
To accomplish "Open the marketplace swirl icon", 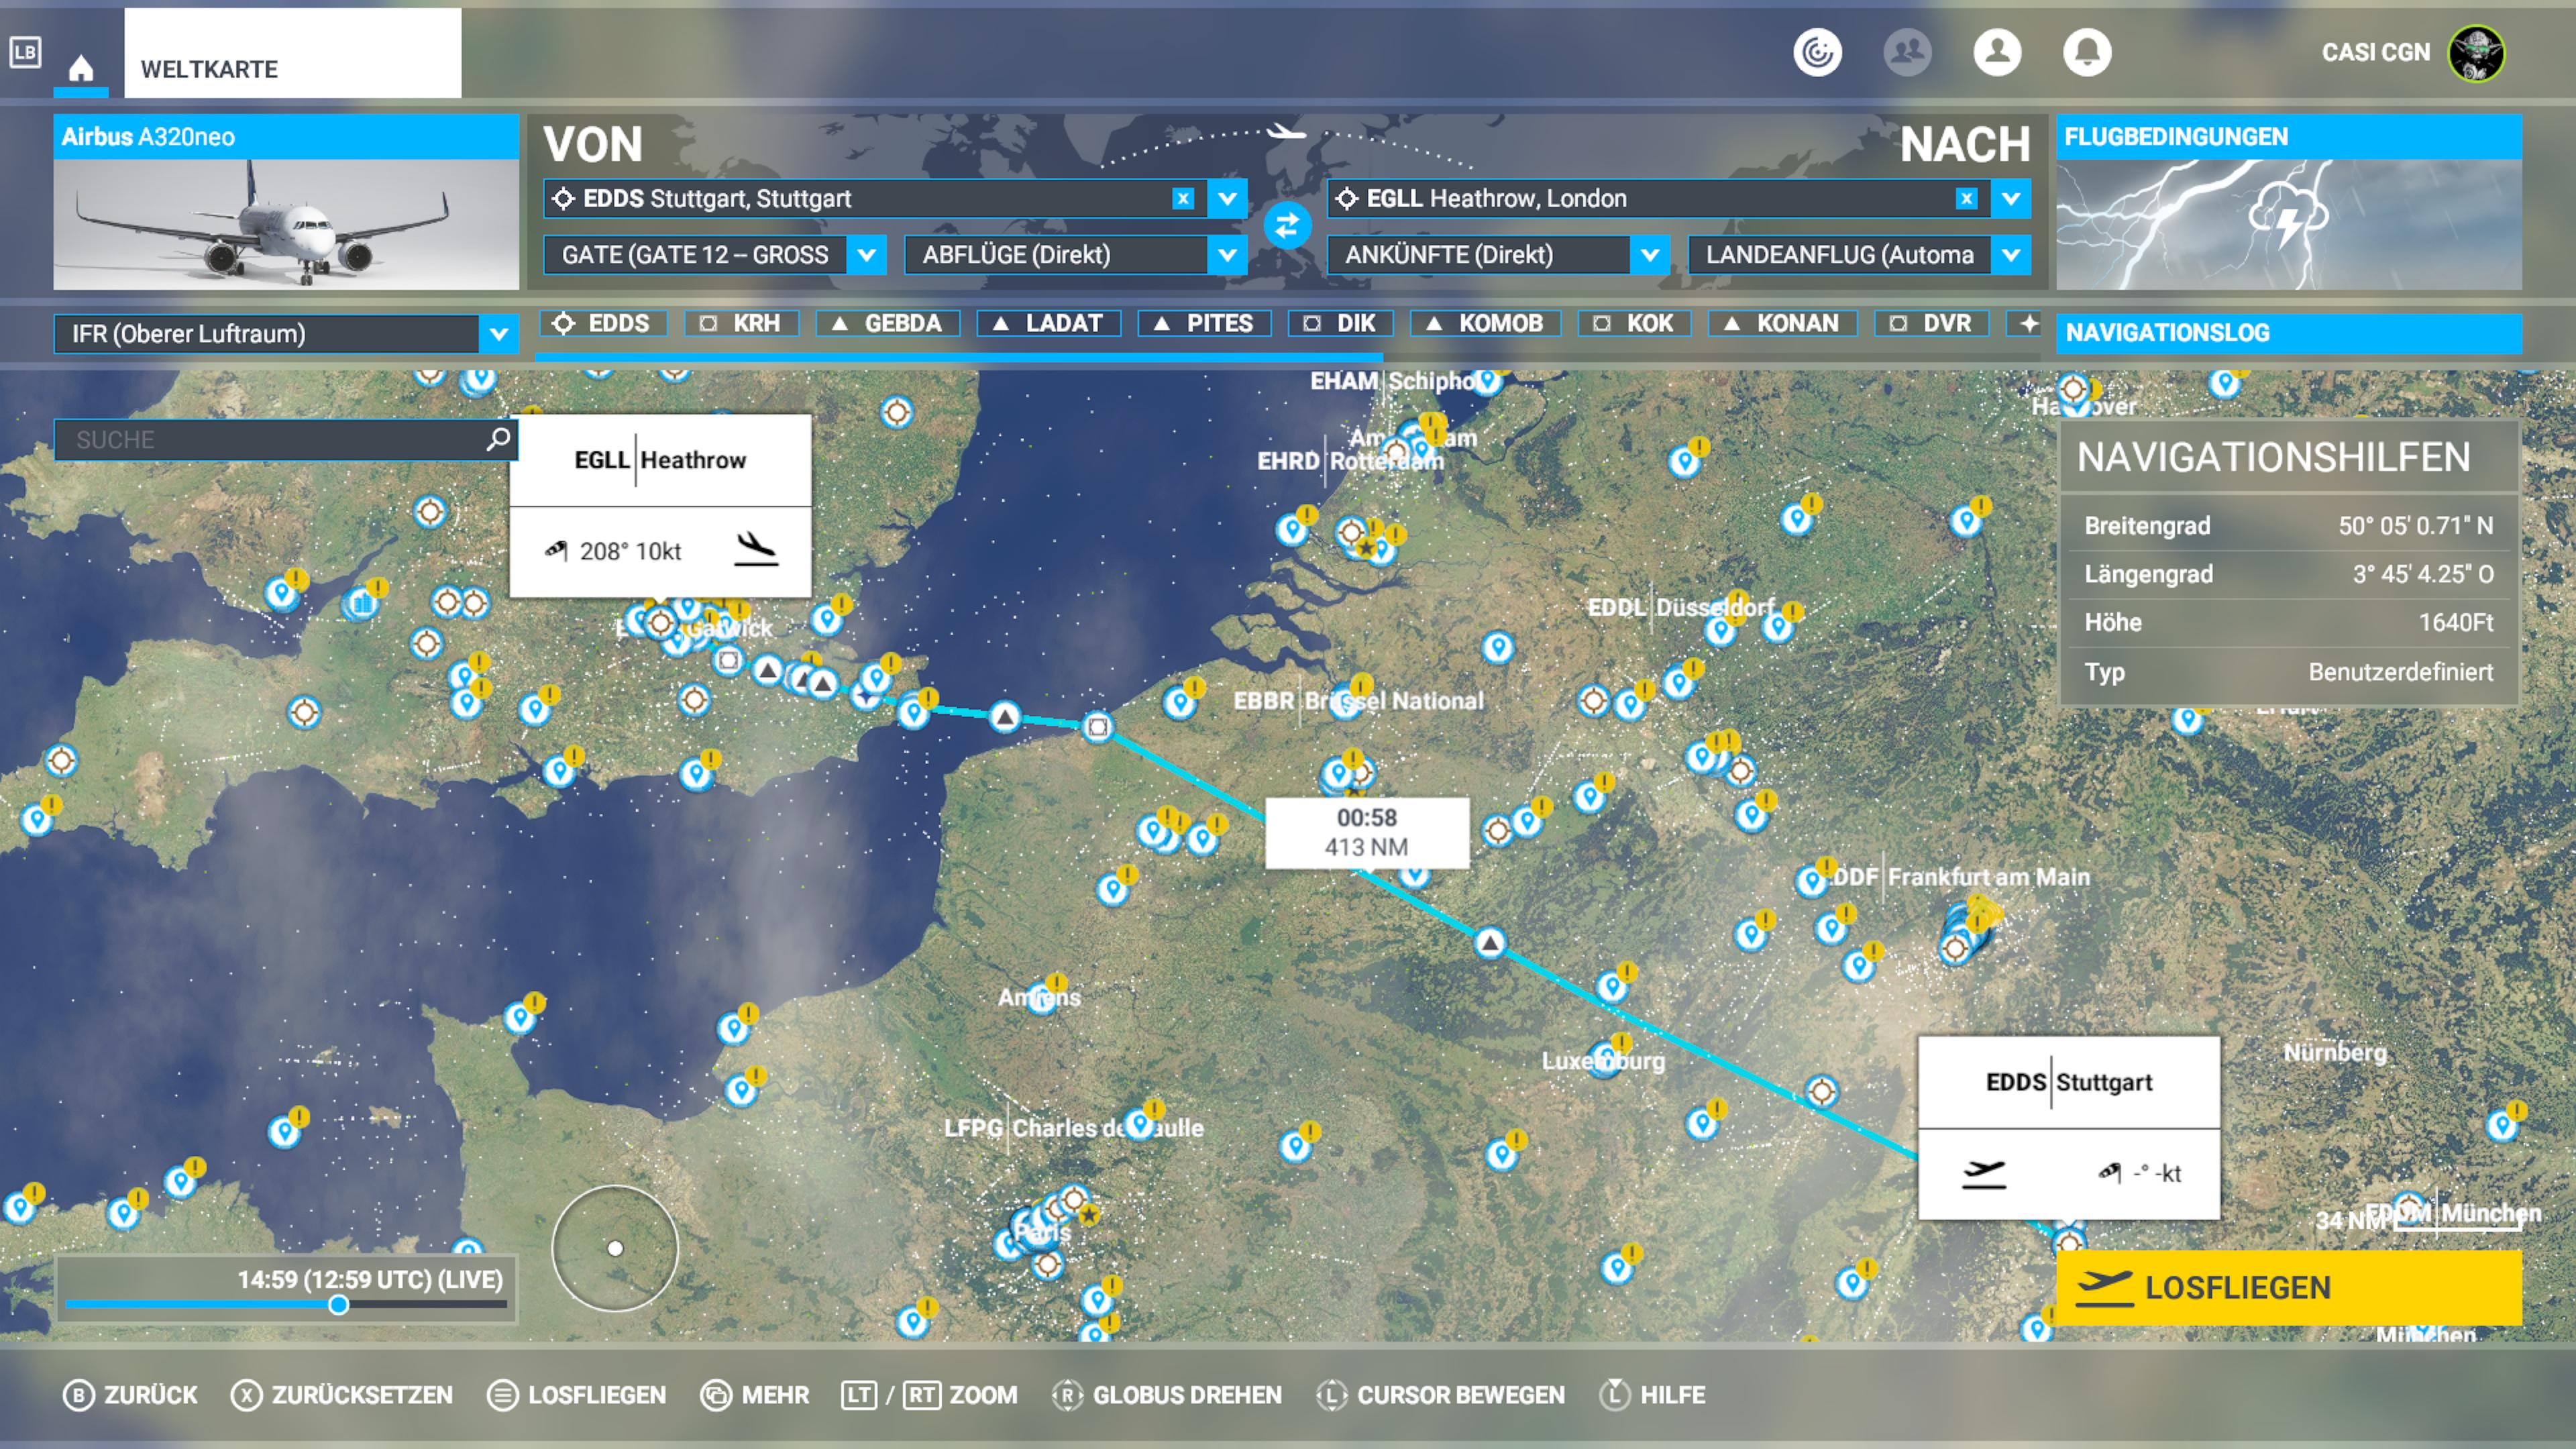I will tap(1817, 52).
